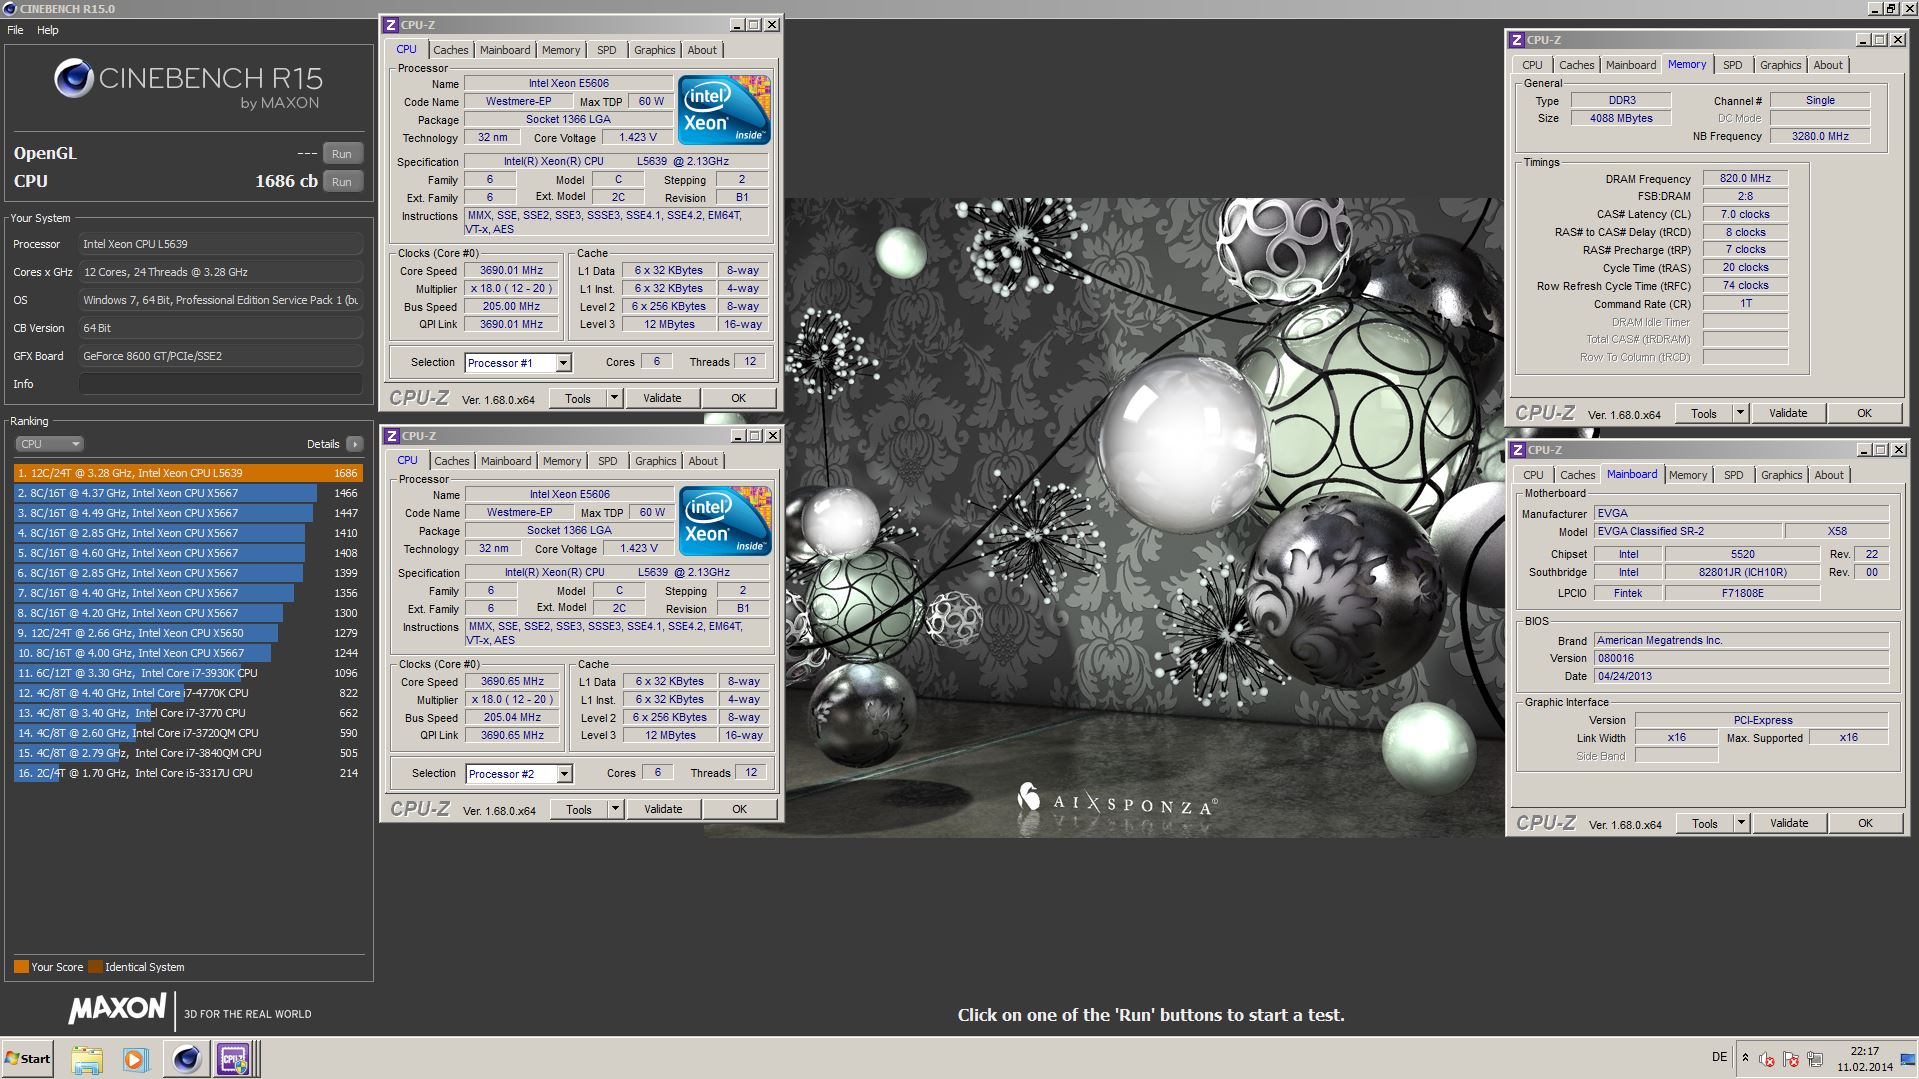Click the Processor field Intel Xeon CPU L5639
Viewport: 1919px width, 1079px height.
coord(221,244)
